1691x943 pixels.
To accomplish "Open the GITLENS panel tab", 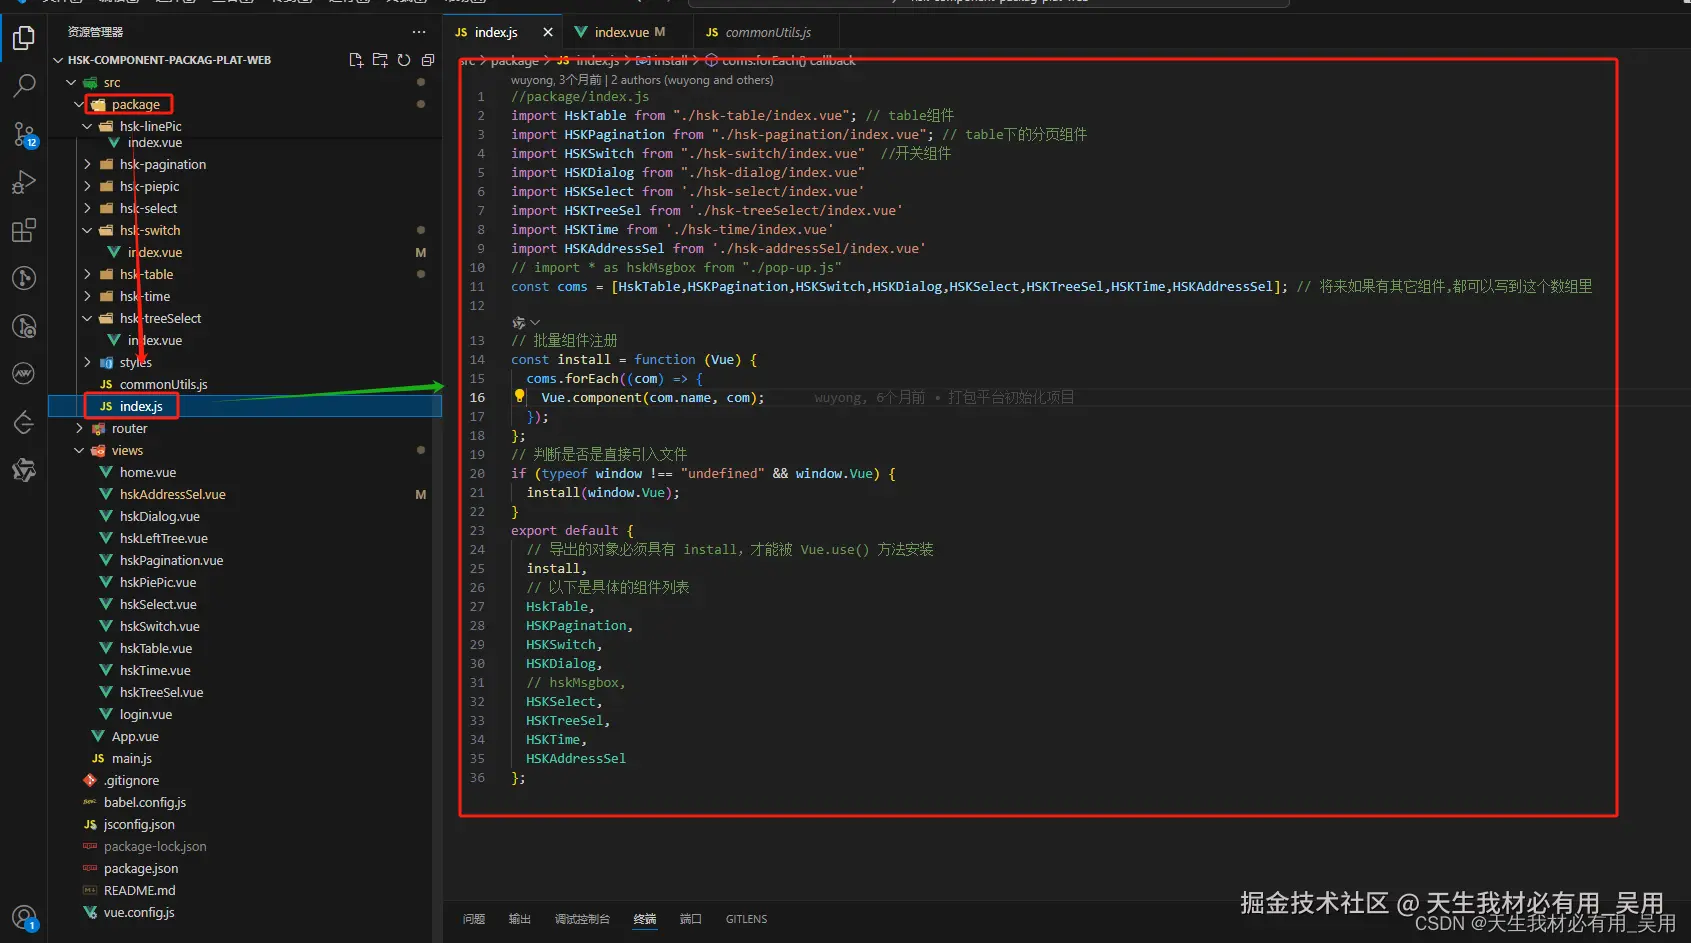I will (x=746, y=919).
